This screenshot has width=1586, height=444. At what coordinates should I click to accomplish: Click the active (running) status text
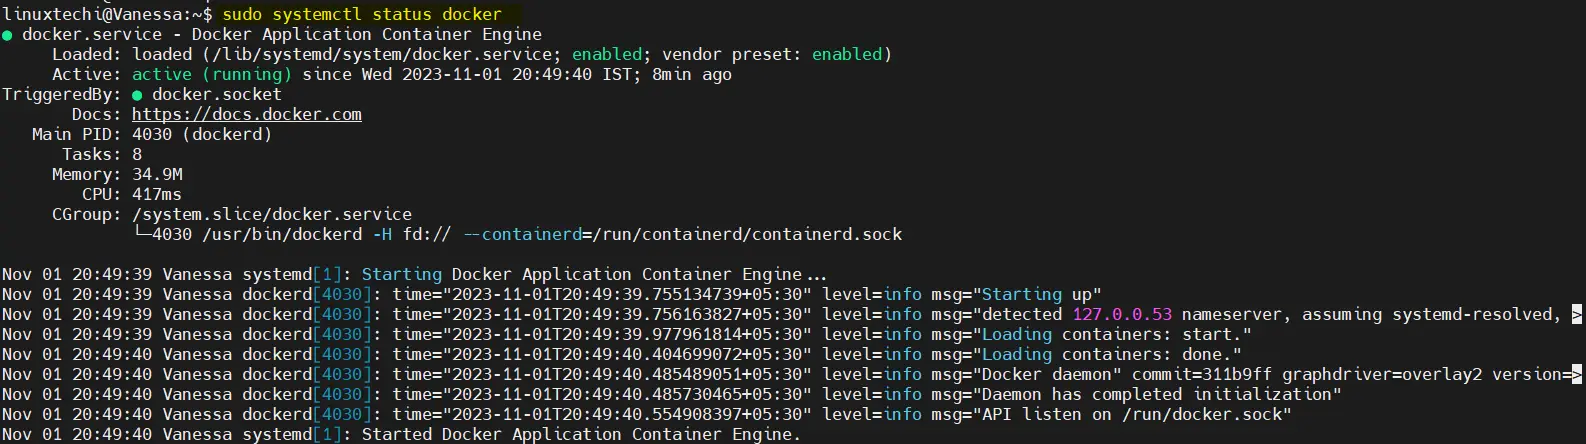coord(212,74)
